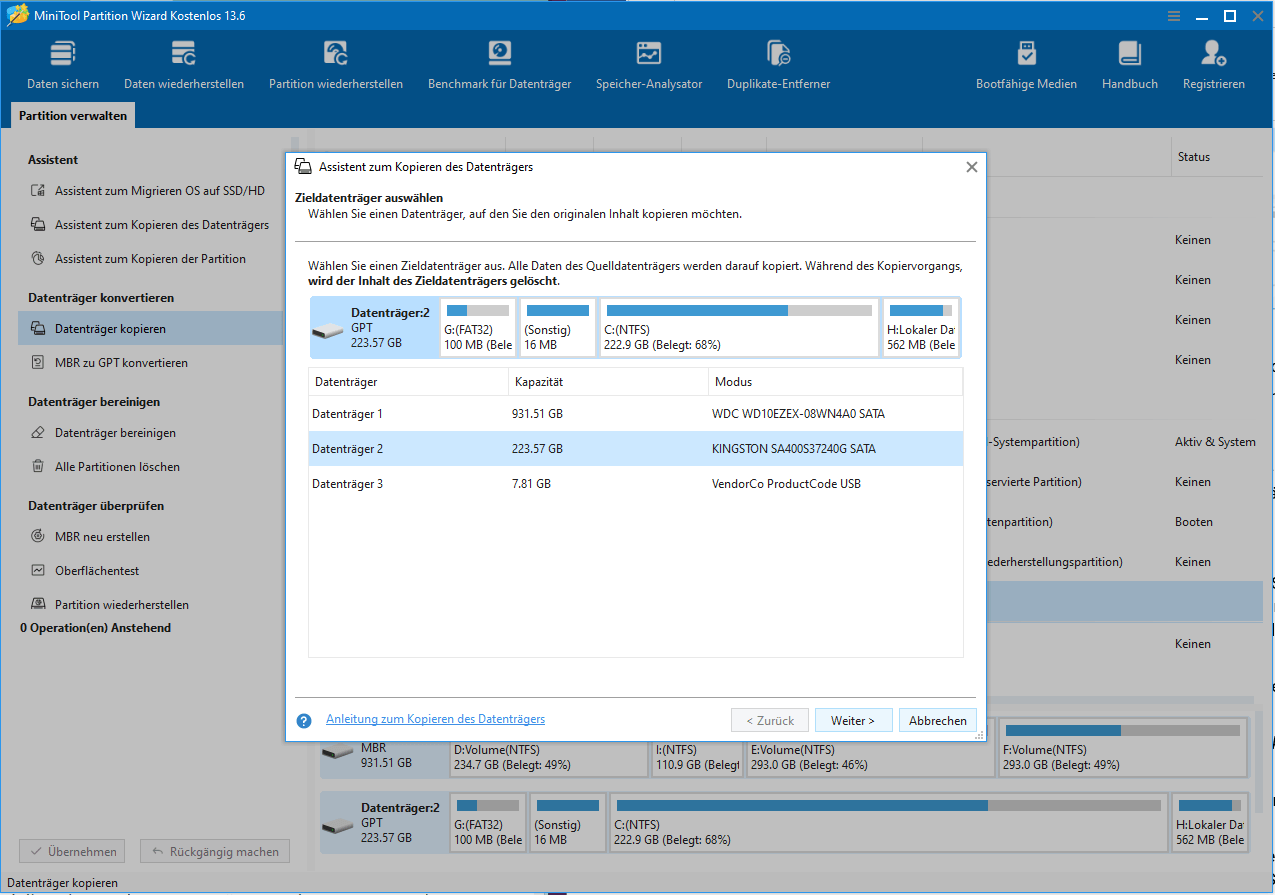1275x895 pixels.
Task: Launch Partition wiederherstellen from the top toolbar
Action: pos(336,65)
